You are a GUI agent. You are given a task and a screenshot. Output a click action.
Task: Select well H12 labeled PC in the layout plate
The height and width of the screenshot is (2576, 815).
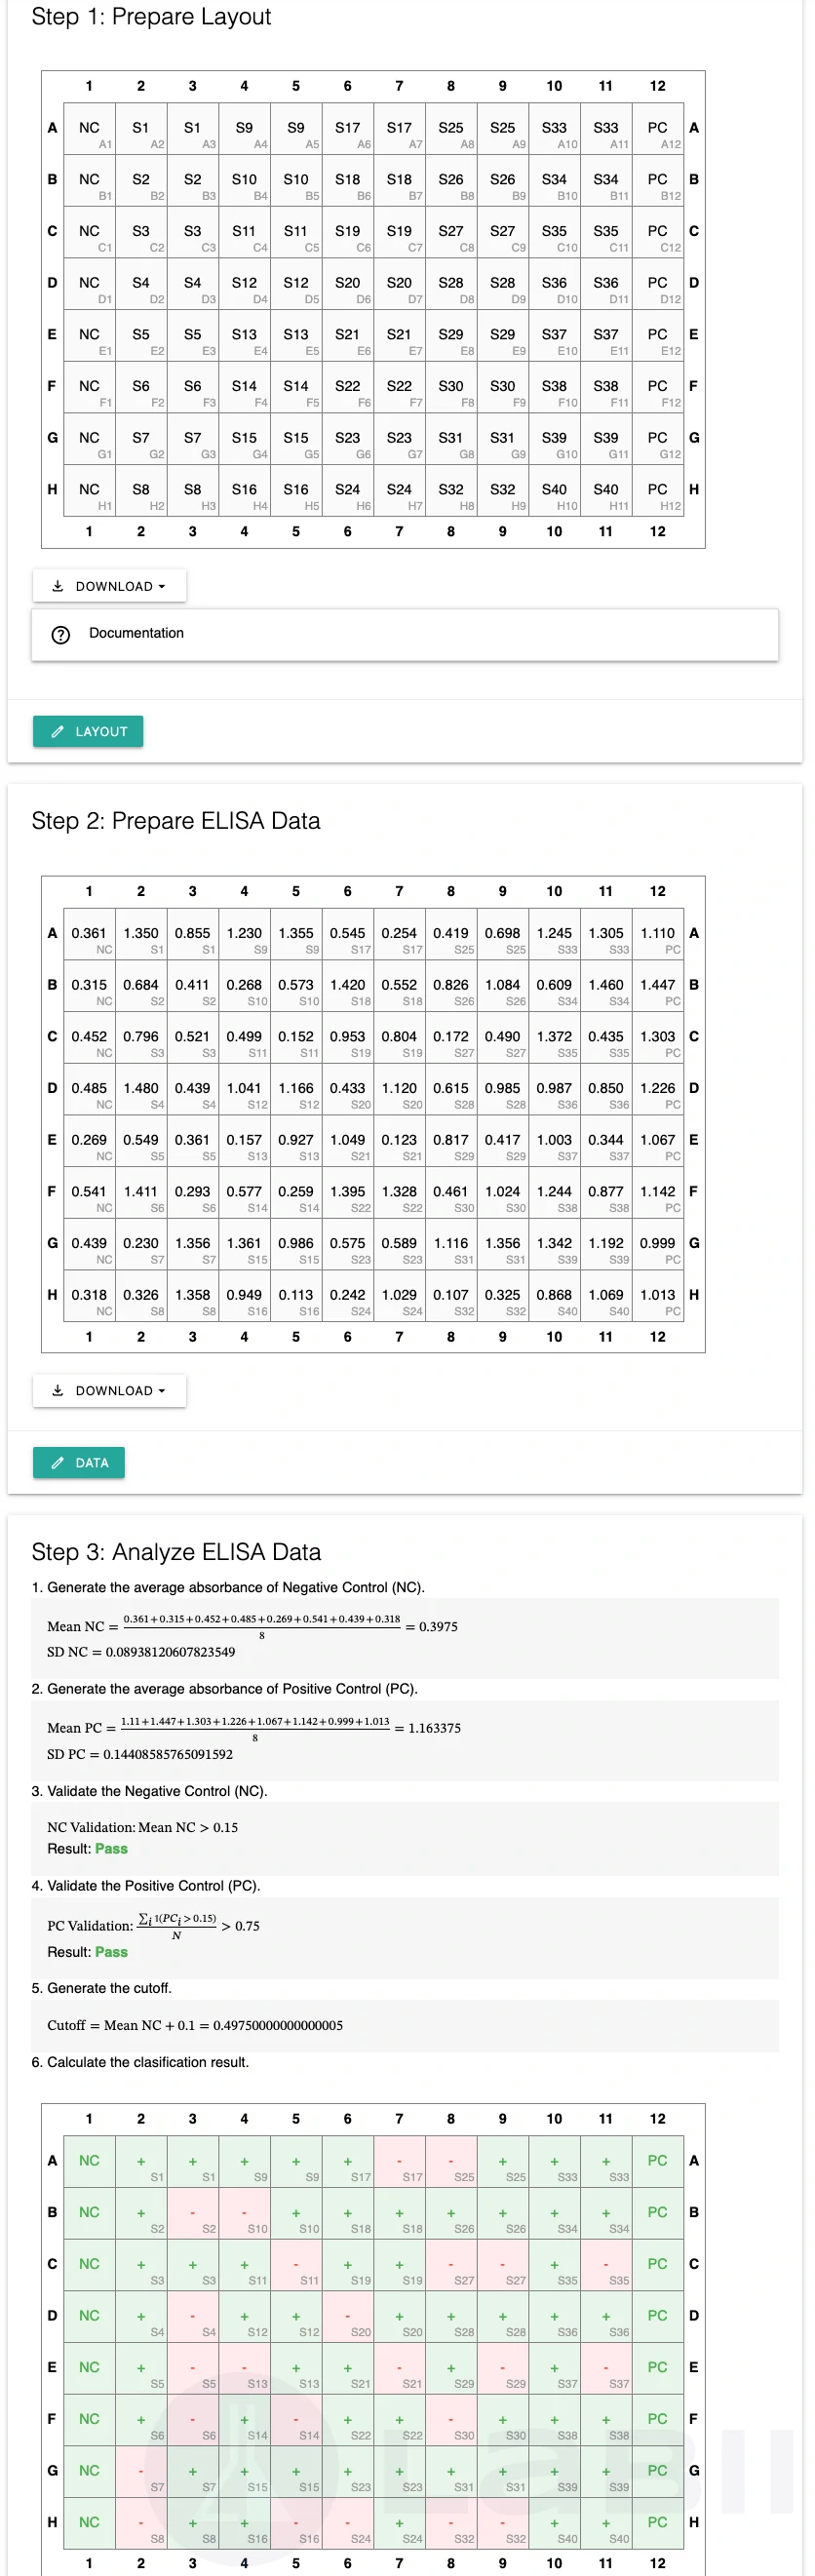tap(657, 490)
